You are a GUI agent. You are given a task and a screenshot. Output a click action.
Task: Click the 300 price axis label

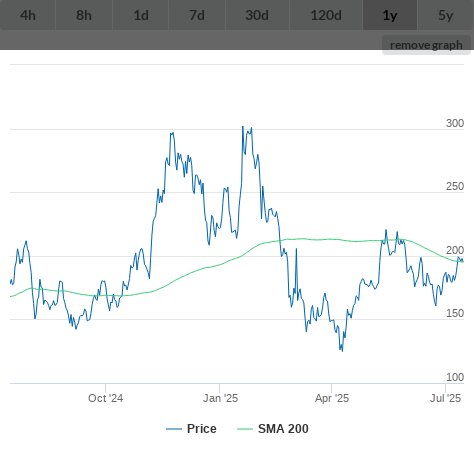[455, 123]
